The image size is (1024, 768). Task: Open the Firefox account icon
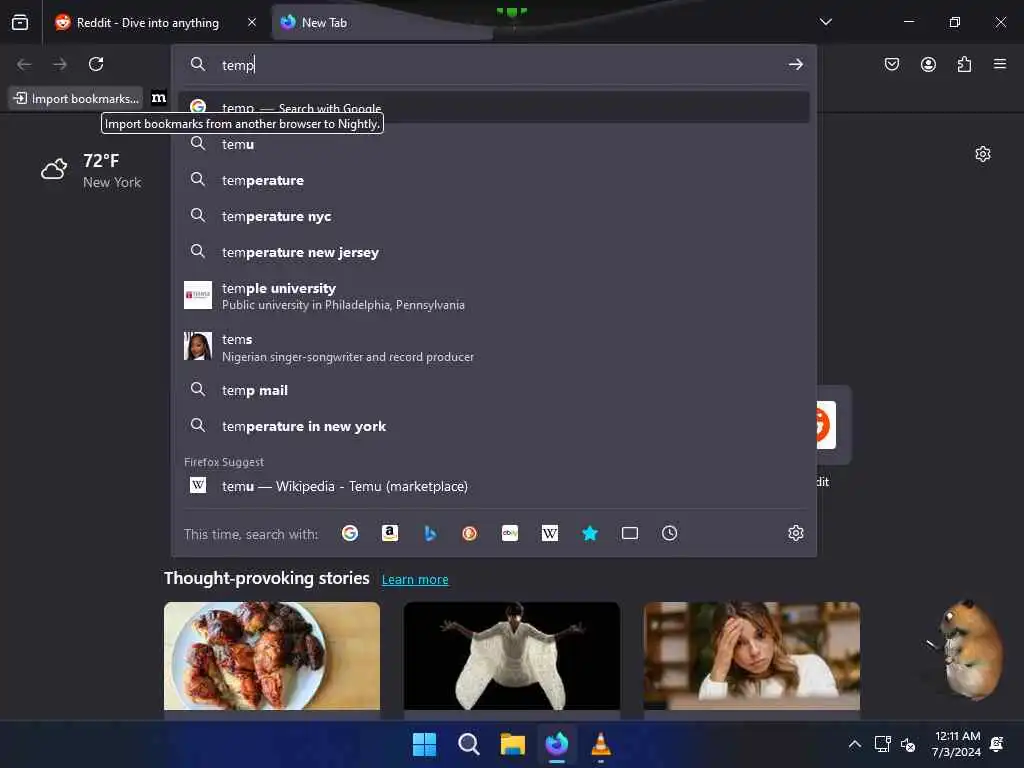928,64
